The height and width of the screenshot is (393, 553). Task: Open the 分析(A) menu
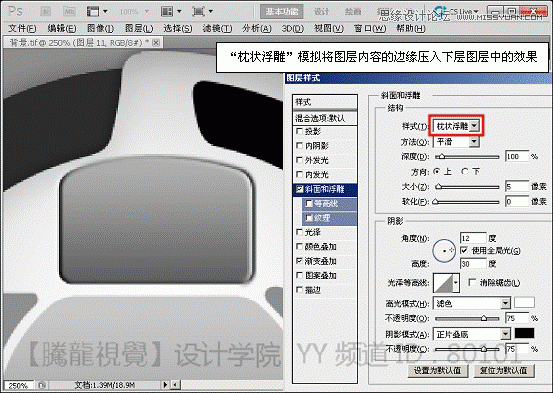[x=257, y=28]
